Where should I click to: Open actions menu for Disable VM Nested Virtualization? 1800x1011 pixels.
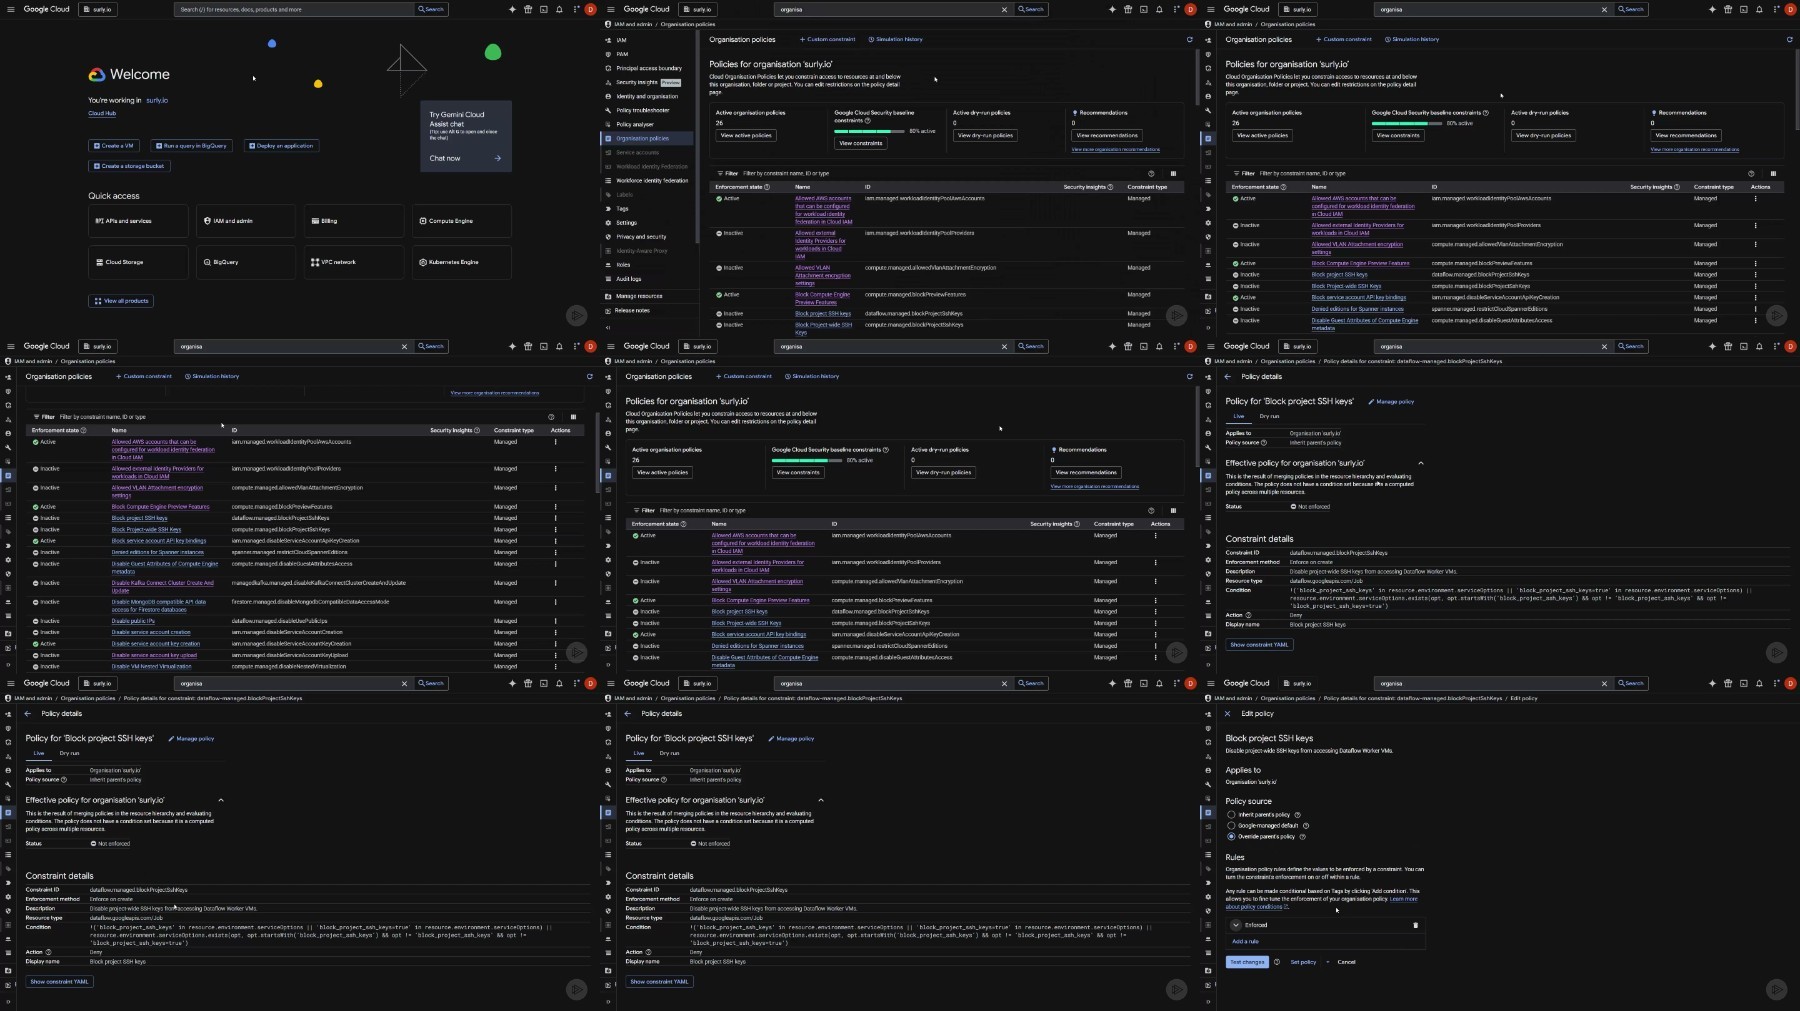(x=556, y=666)
